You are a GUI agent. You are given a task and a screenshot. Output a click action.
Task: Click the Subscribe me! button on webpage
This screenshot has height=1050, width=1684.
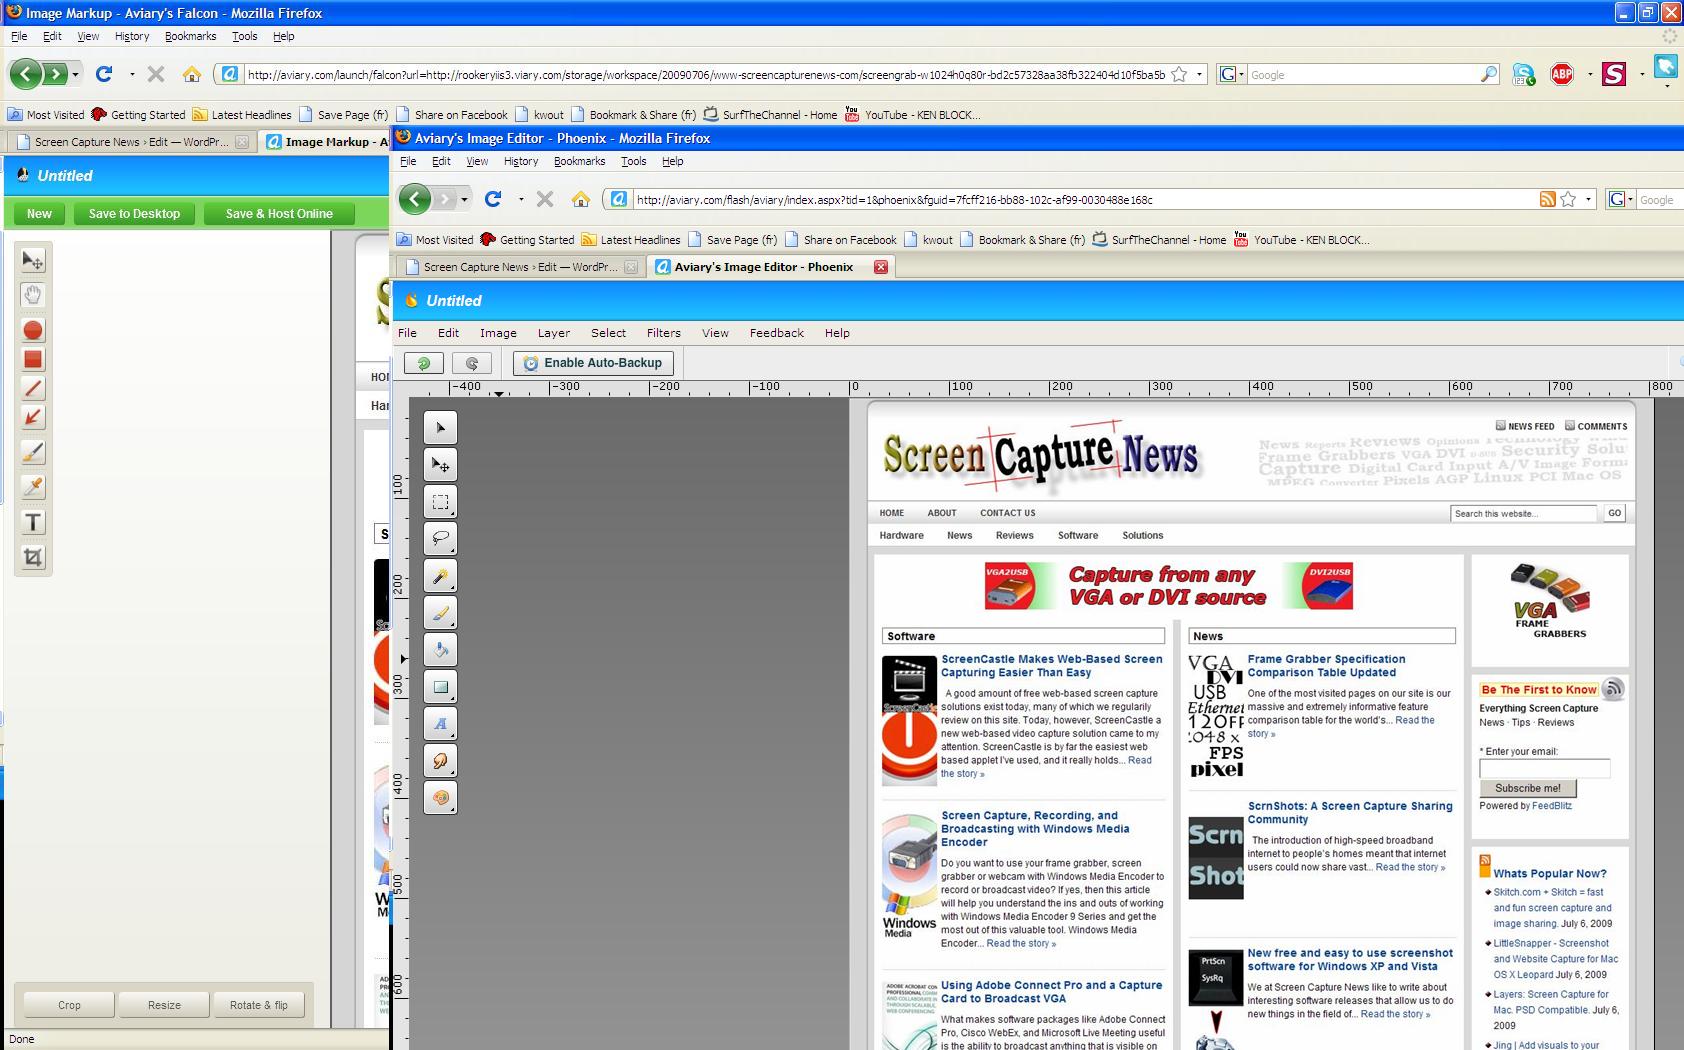click(x=1527, y=788)
